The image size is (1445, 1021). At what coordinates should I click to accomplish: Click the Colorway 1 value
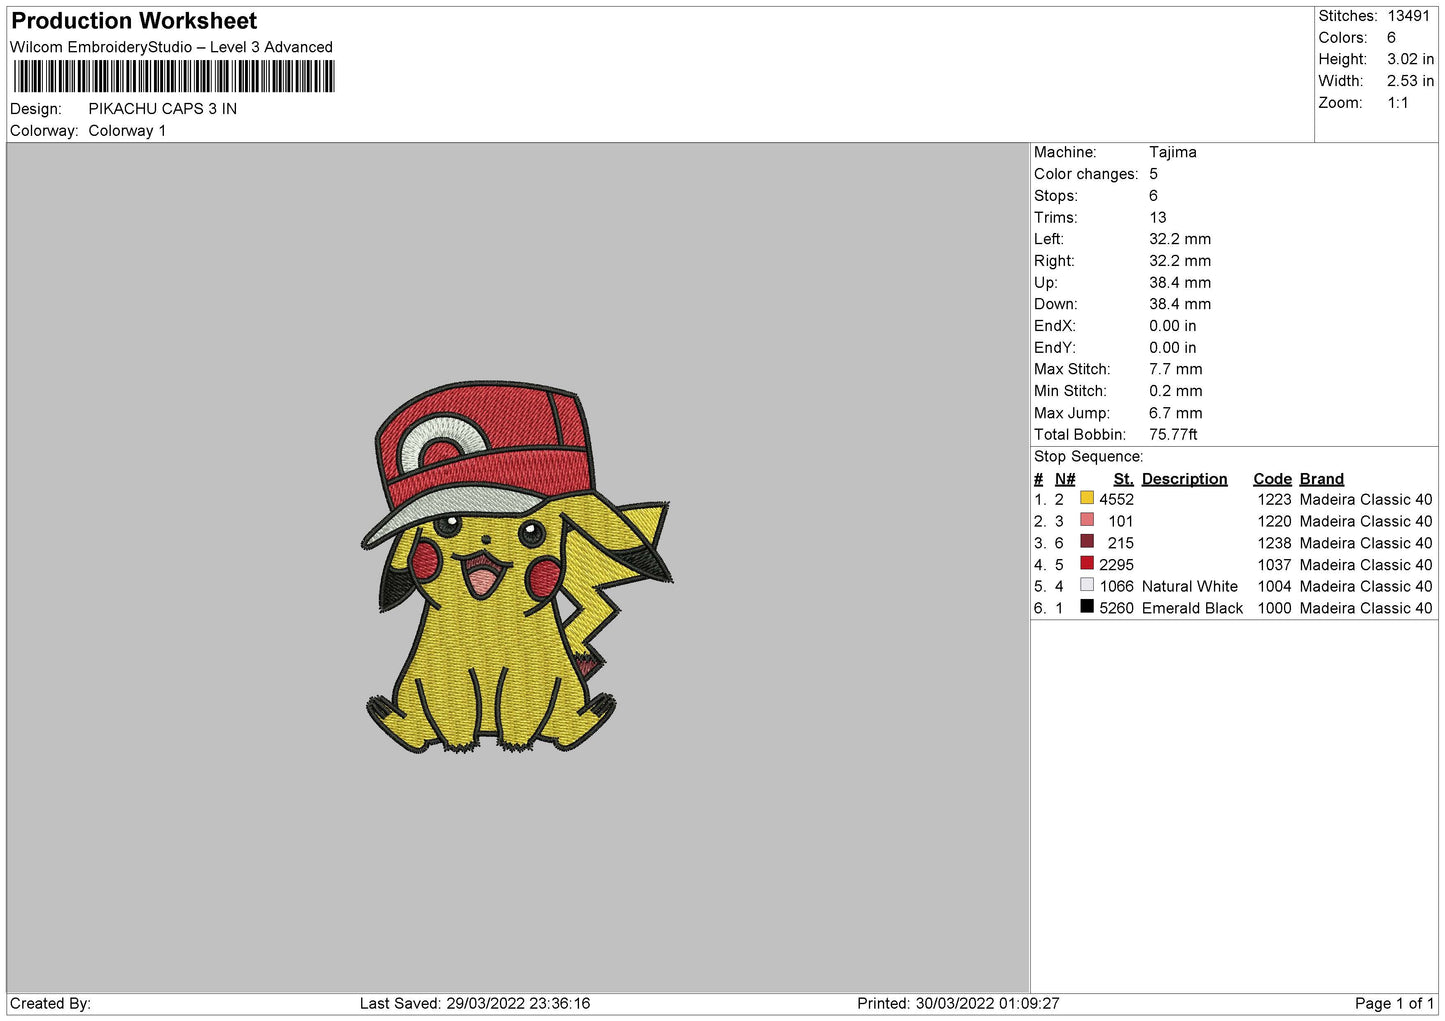[127, 131]
